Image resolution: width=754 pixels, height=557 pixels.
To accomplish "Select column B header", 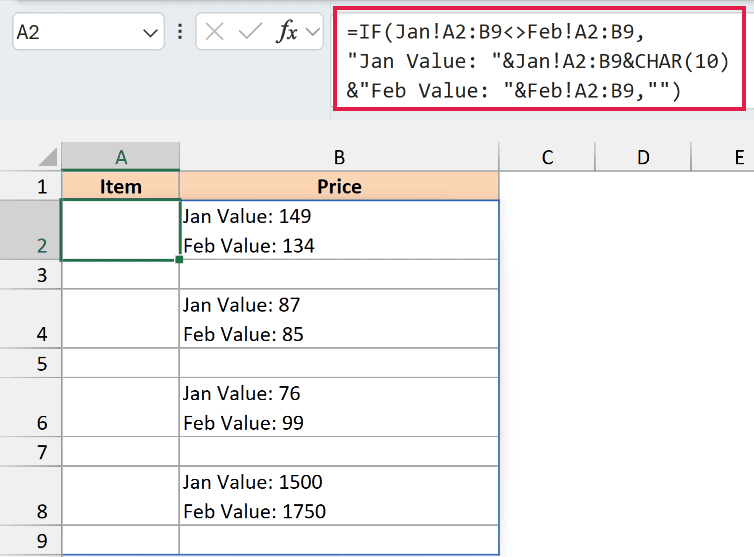I will pyautogui.click(x=339, y=157).
